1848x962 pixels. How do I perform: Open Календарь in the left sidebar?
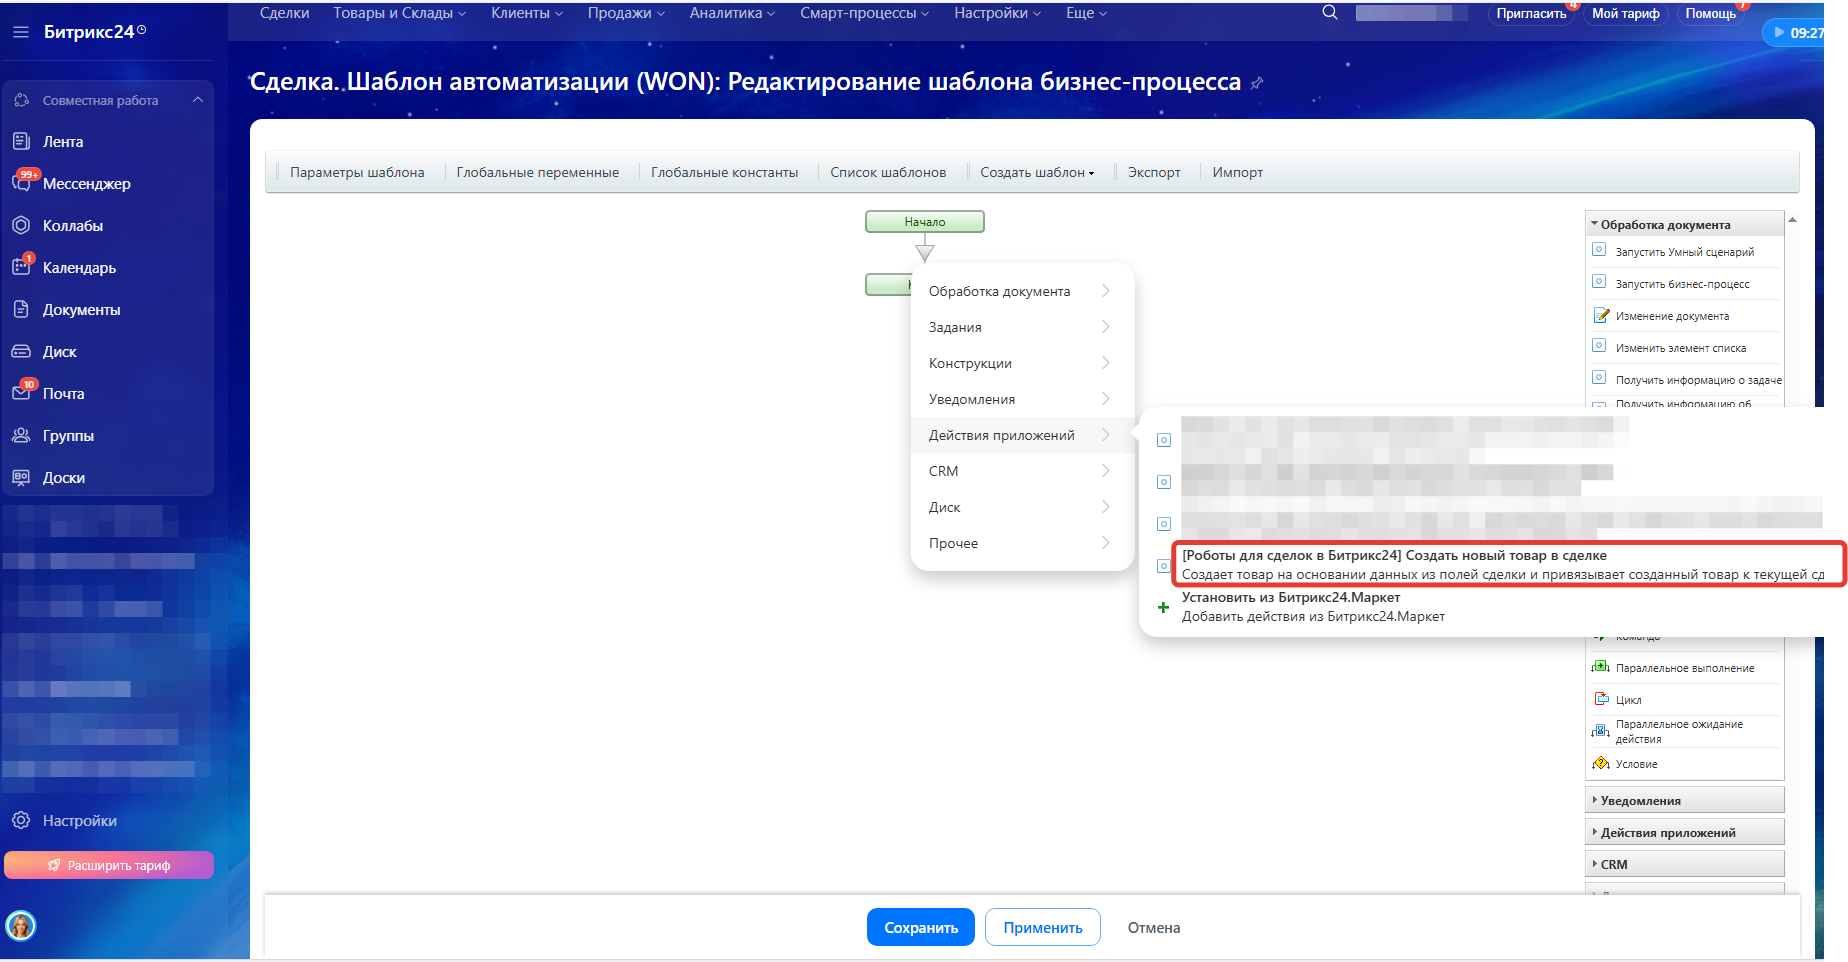tap(79, 268)
